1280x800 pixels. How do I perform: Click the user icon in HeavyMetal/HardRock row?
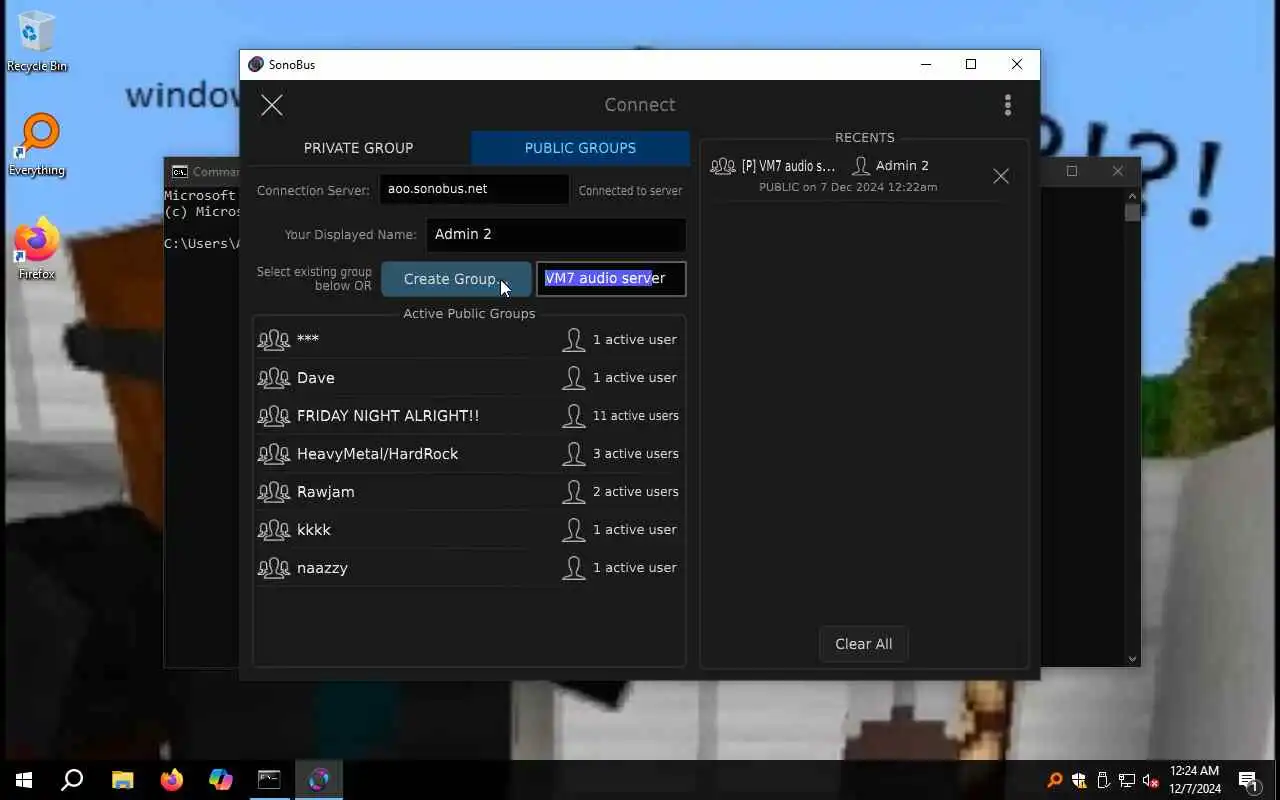[573, 454]
